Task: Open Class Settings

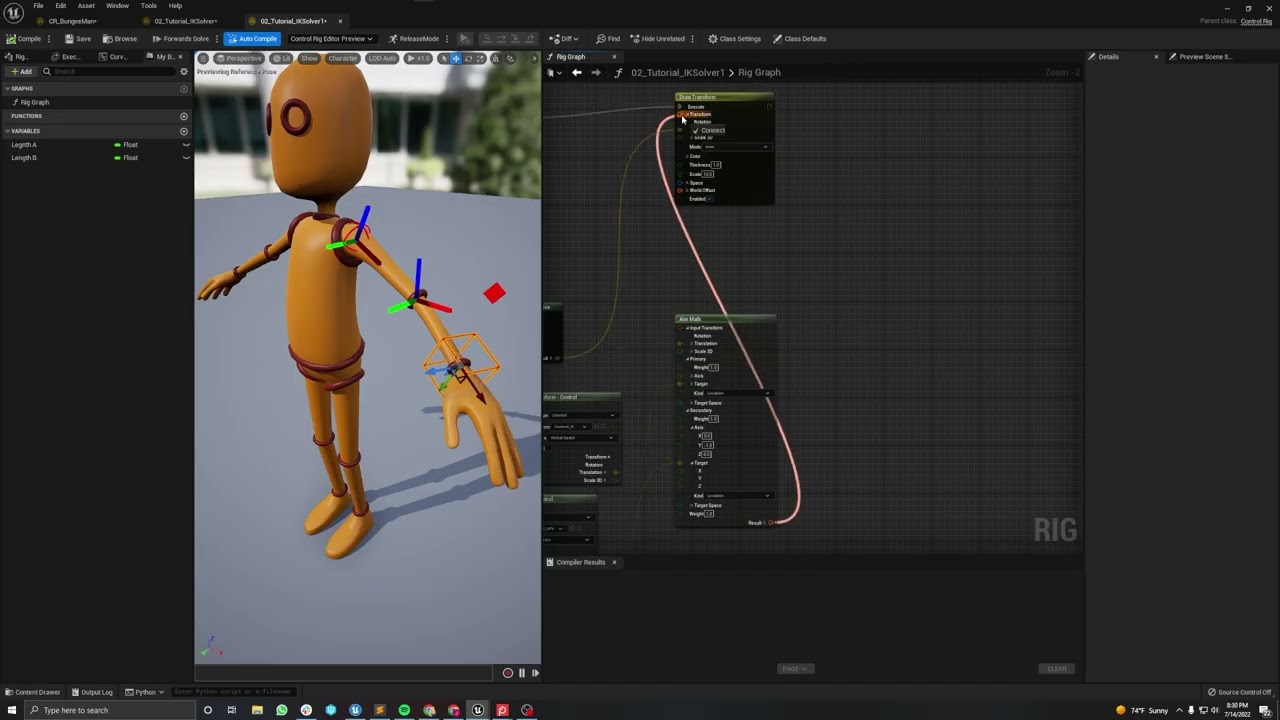Action: [x=735, y=39]
